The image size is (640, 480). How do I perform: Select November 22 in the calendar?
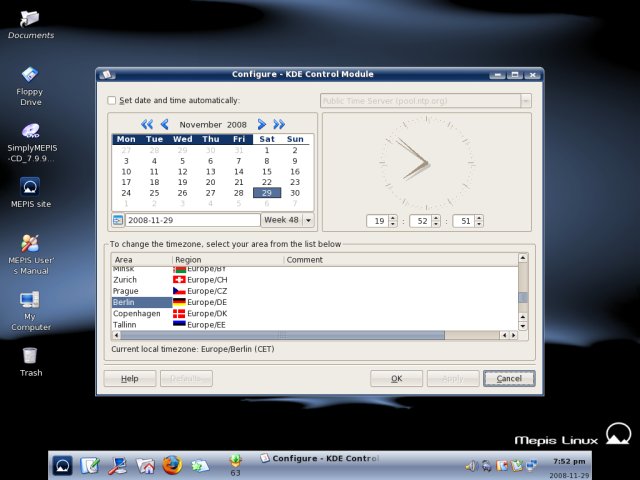[x=267, y=182]
